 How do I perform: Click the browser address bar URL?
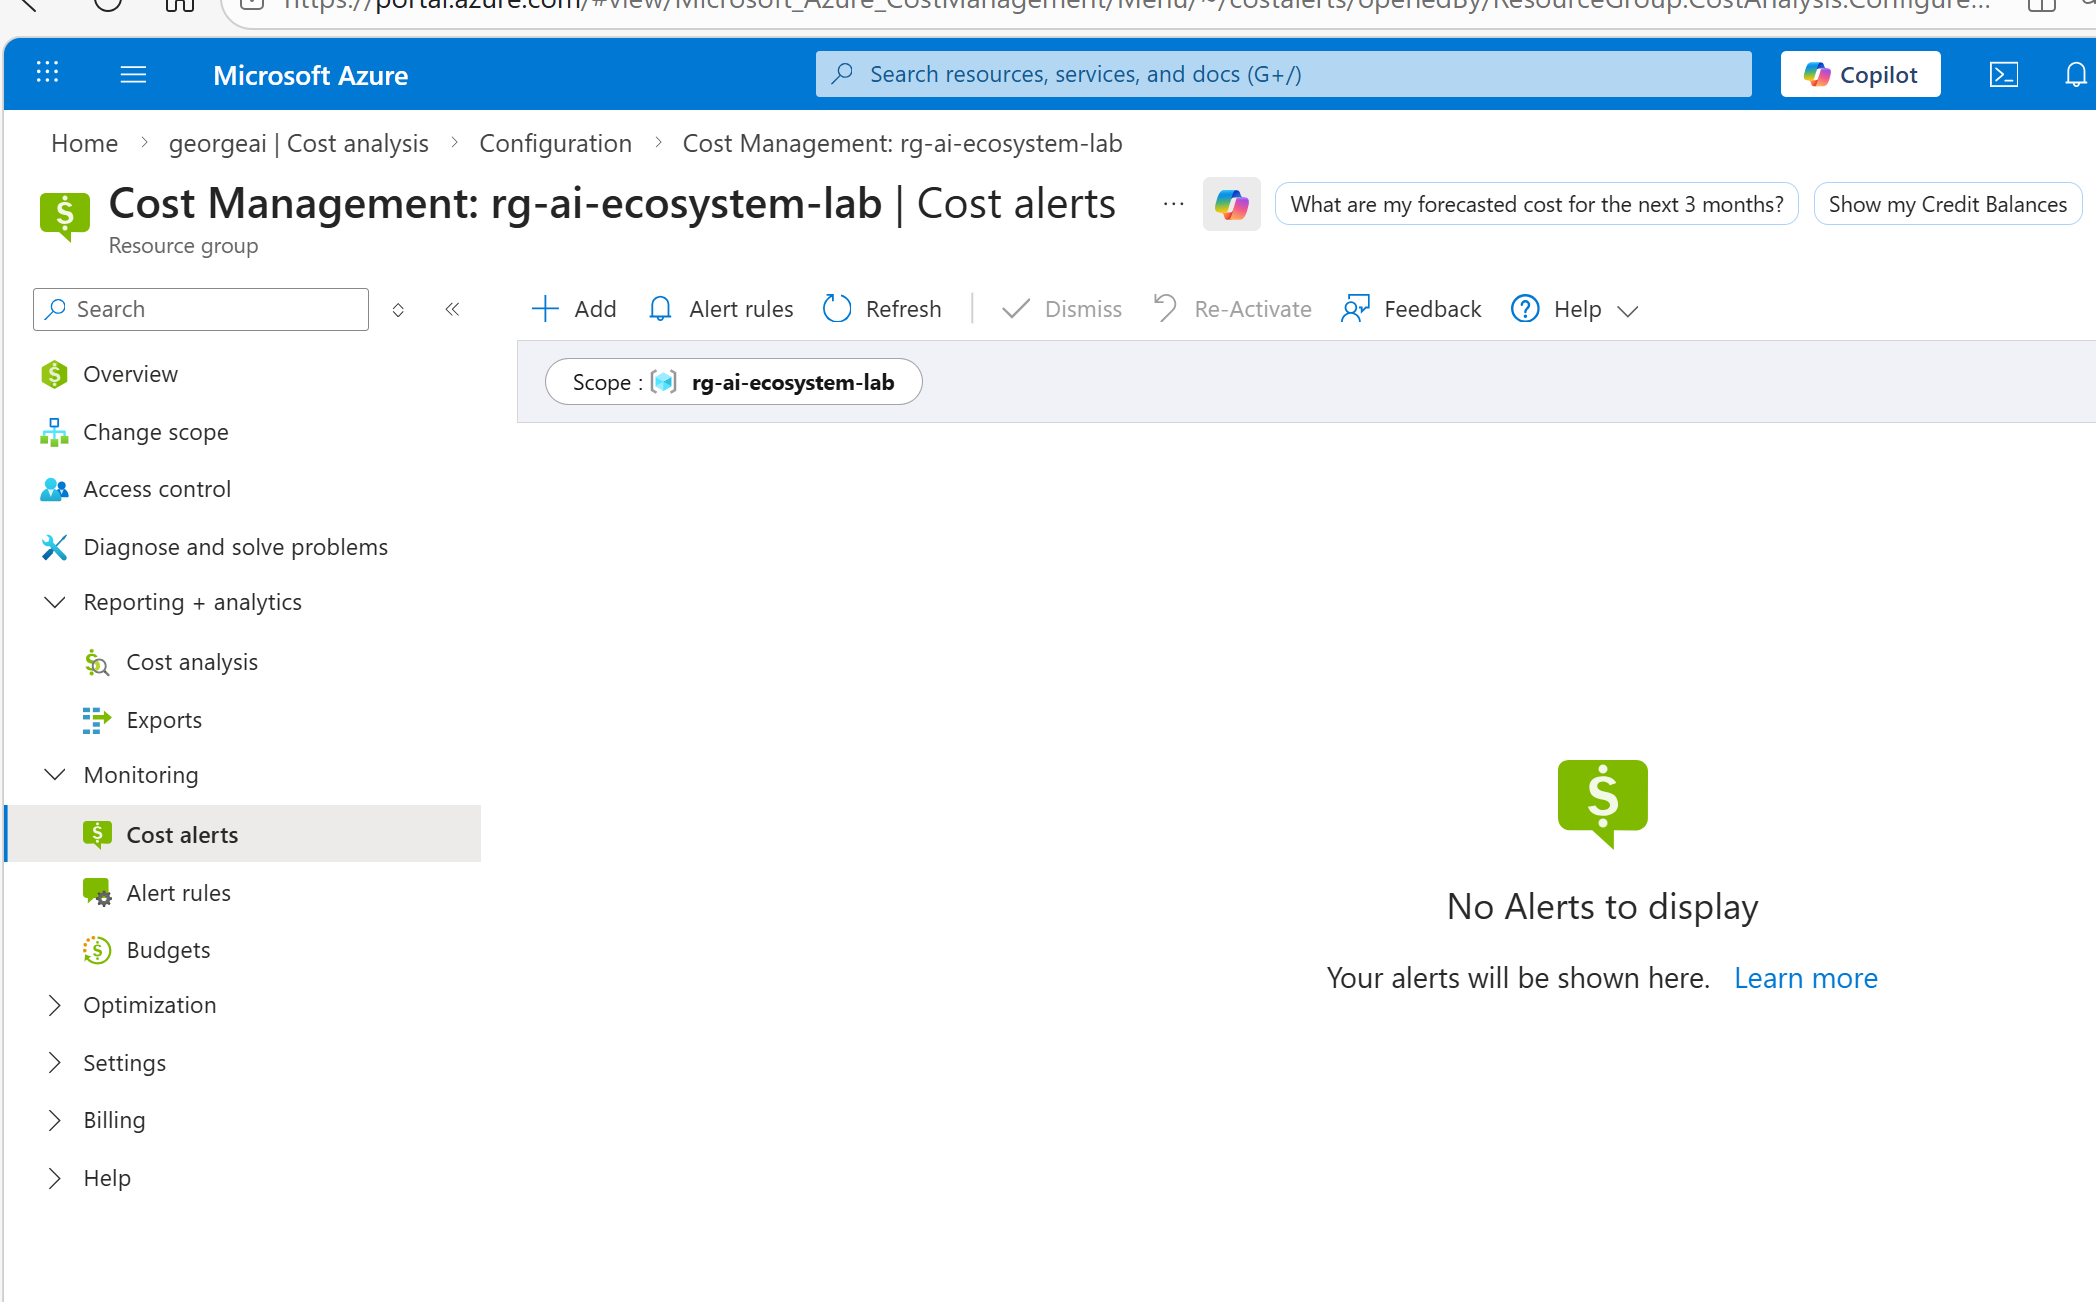pos(1135,4)
